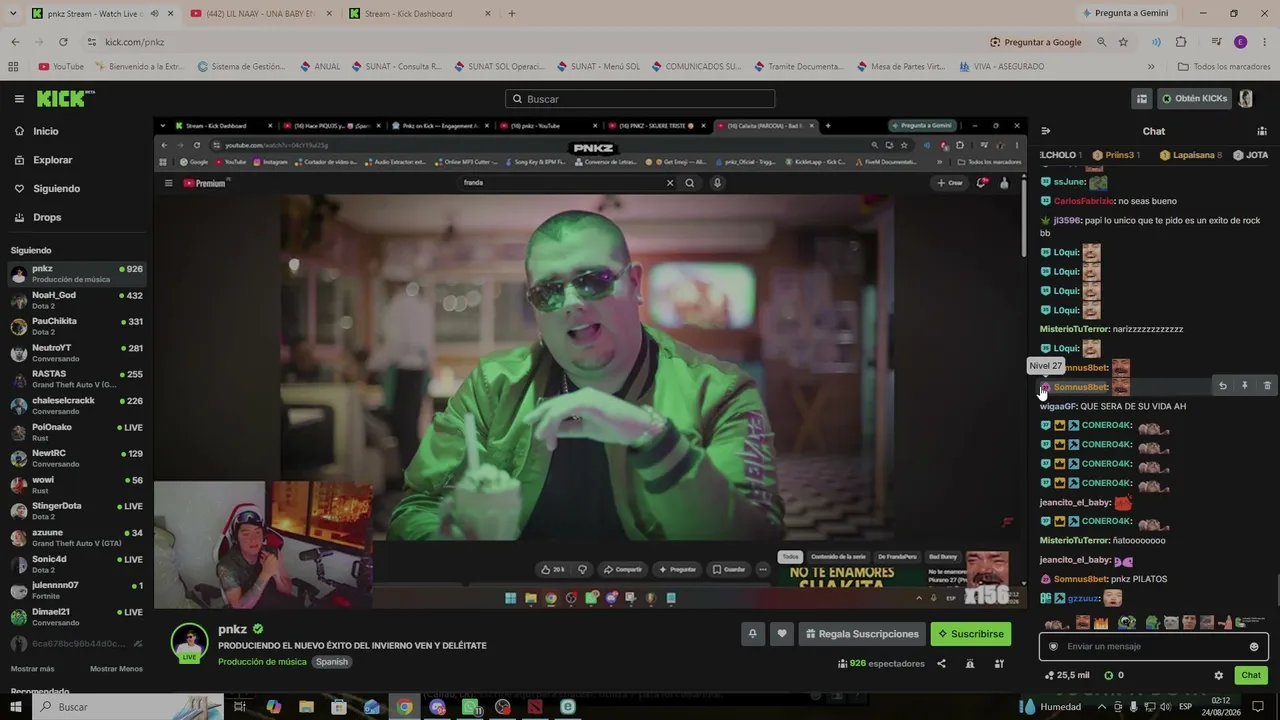Image resolution: width=1280 pixels, height=720 pixels.
Task: Open Windows Start menu
Action: (15, 707)
